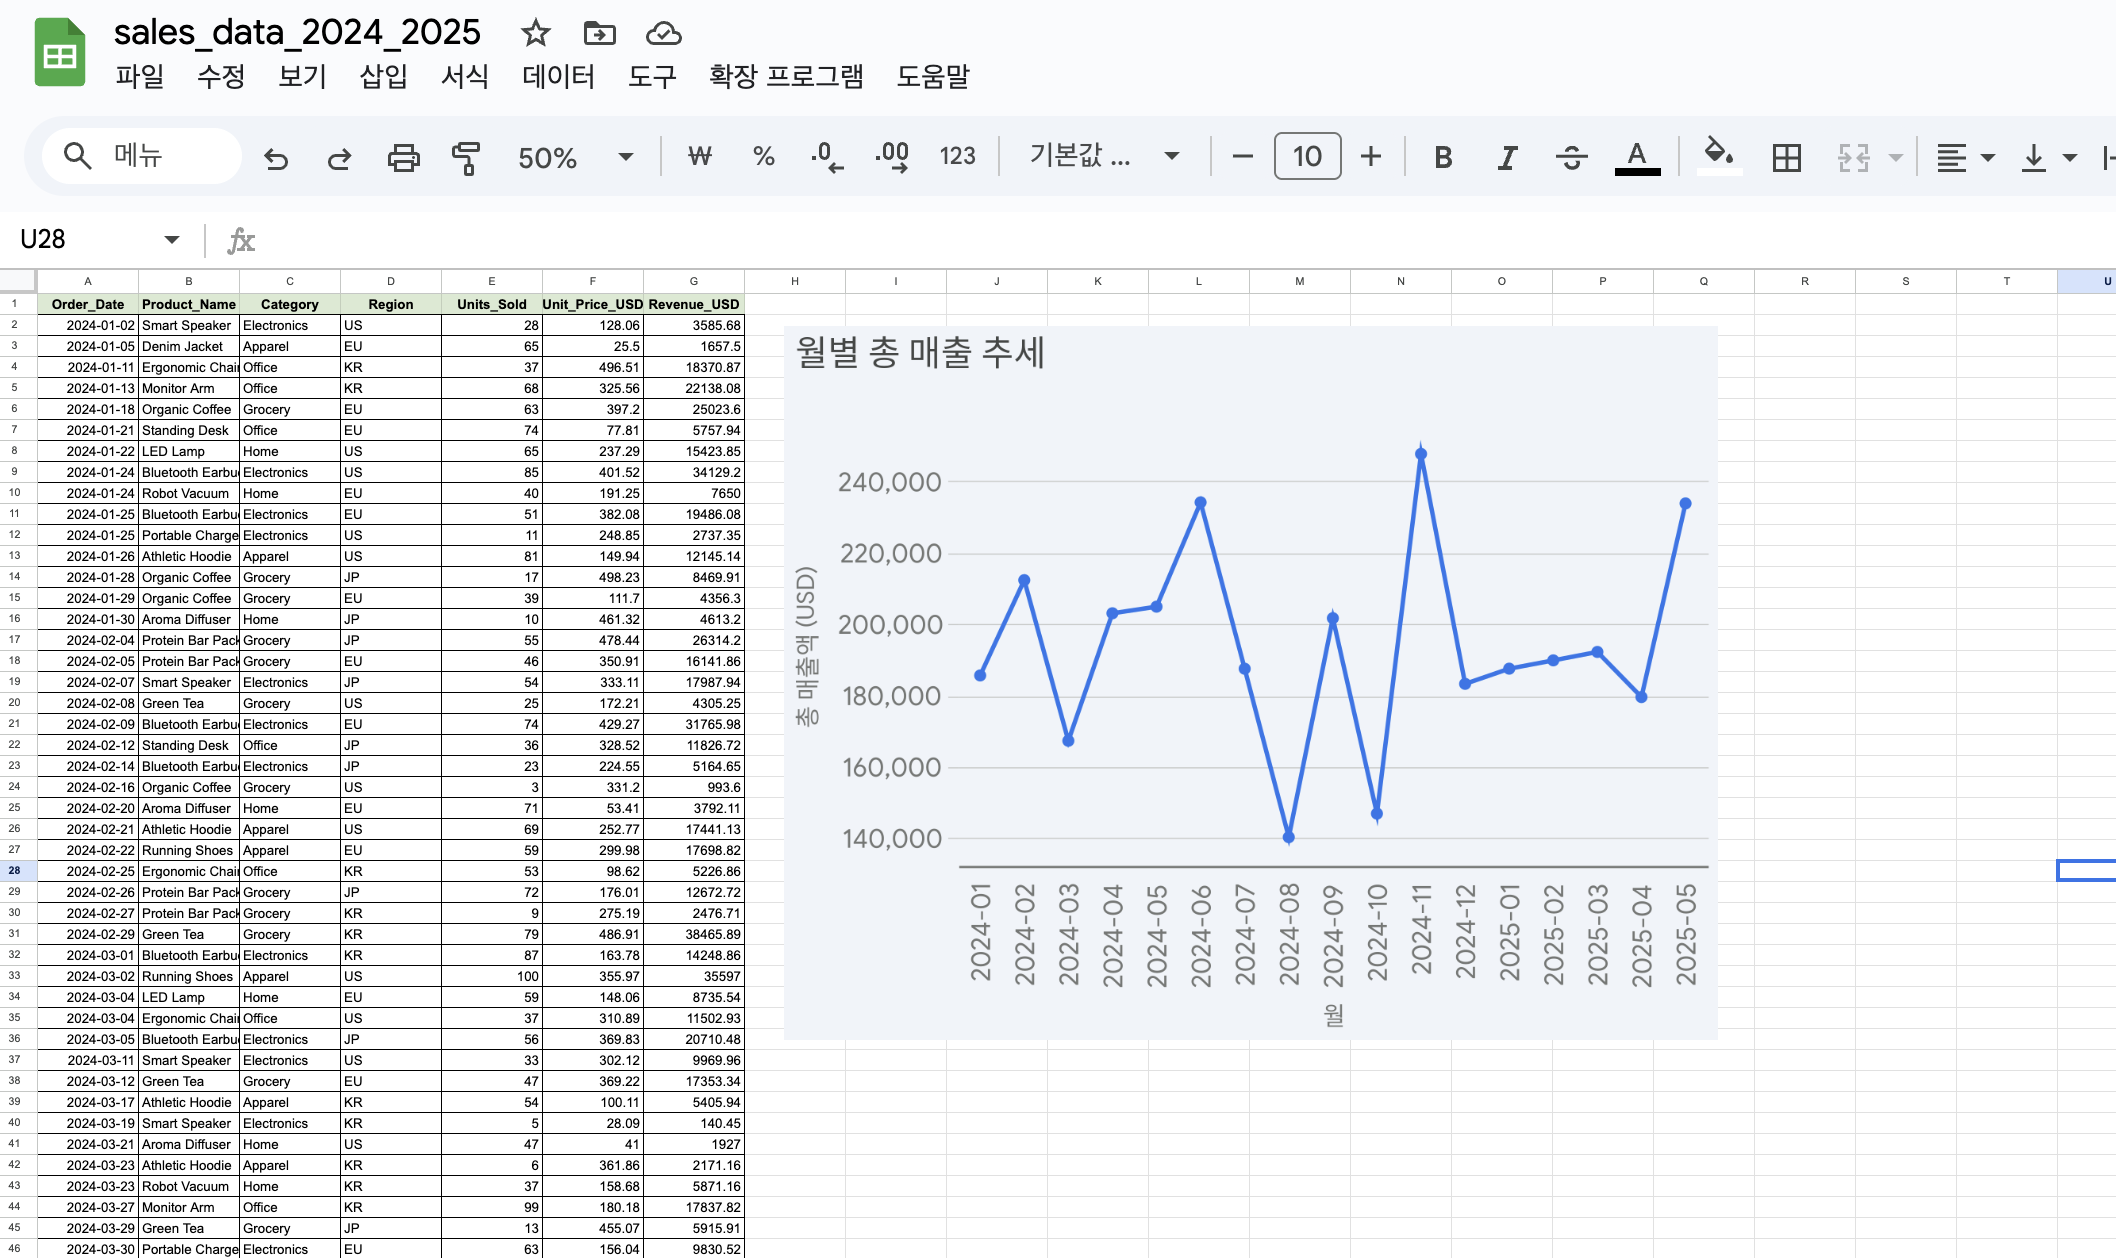Click the 2024-08 lowest data point
Image resolution: width=2116 pixels, height=1258 pixels.
click(1289, 837)
